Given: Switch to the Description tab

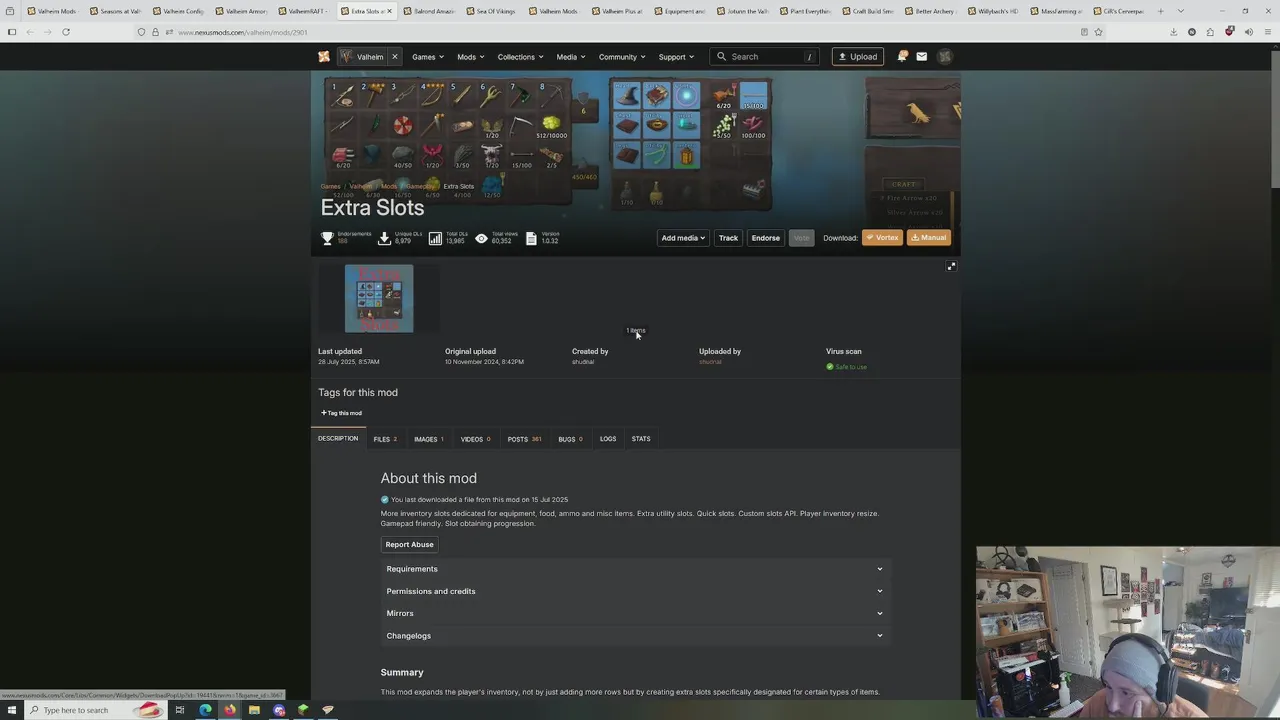Looking at the screenshot, I should (338, 439).
